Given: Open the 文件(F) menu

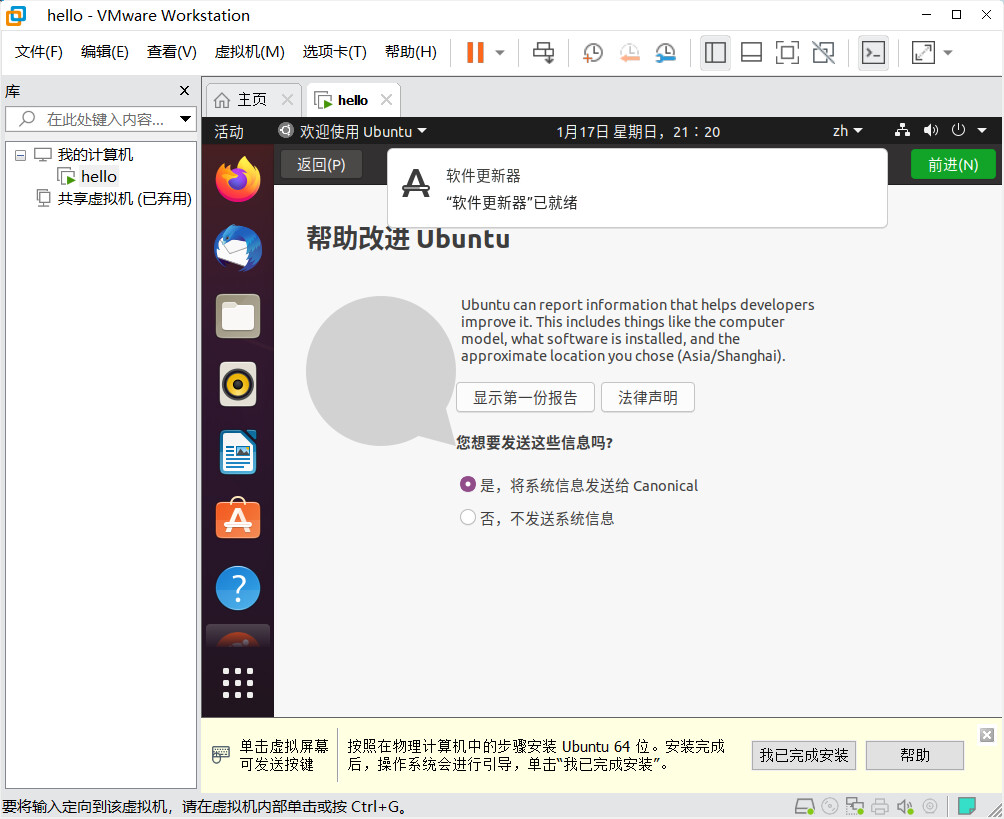Looking at the screenshot, I should pos(38,52).
